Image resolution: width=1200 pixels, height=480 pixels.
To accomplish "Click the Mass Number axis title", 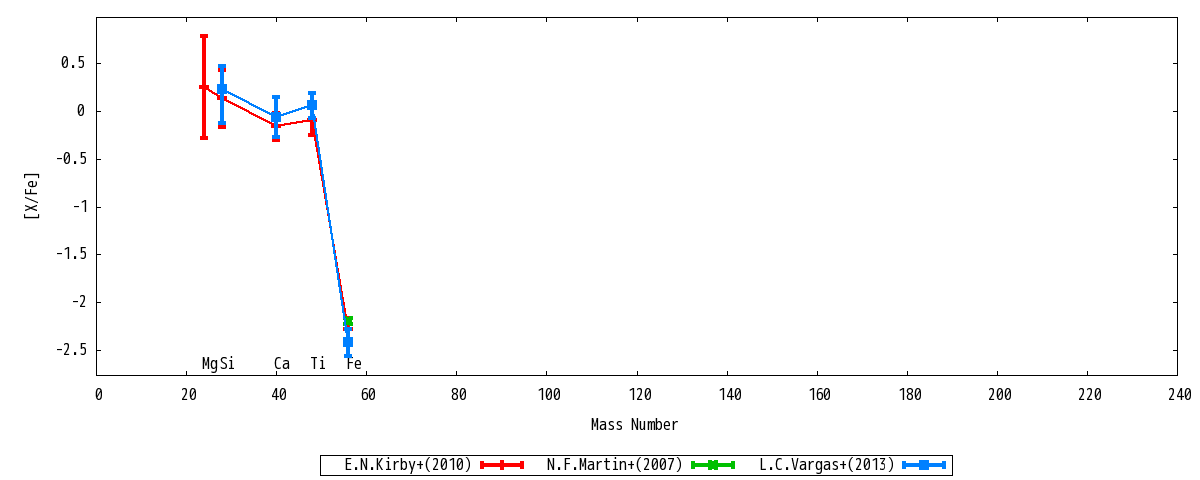I will click(634, 425).
